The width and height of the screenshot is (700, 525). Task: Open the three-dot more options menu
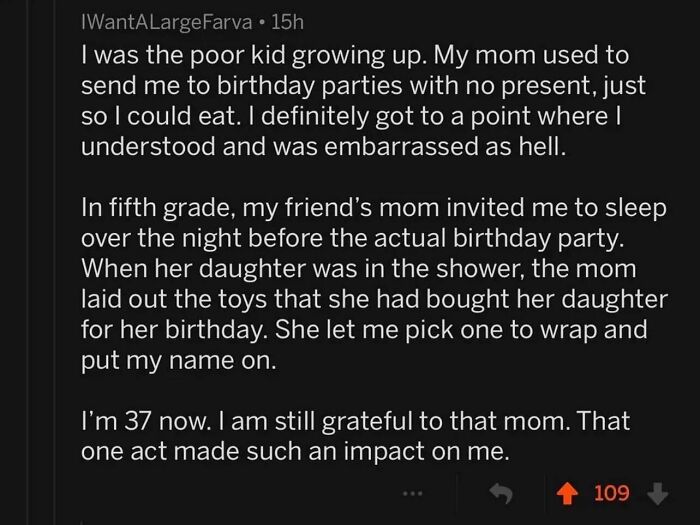tap(412, 493)
